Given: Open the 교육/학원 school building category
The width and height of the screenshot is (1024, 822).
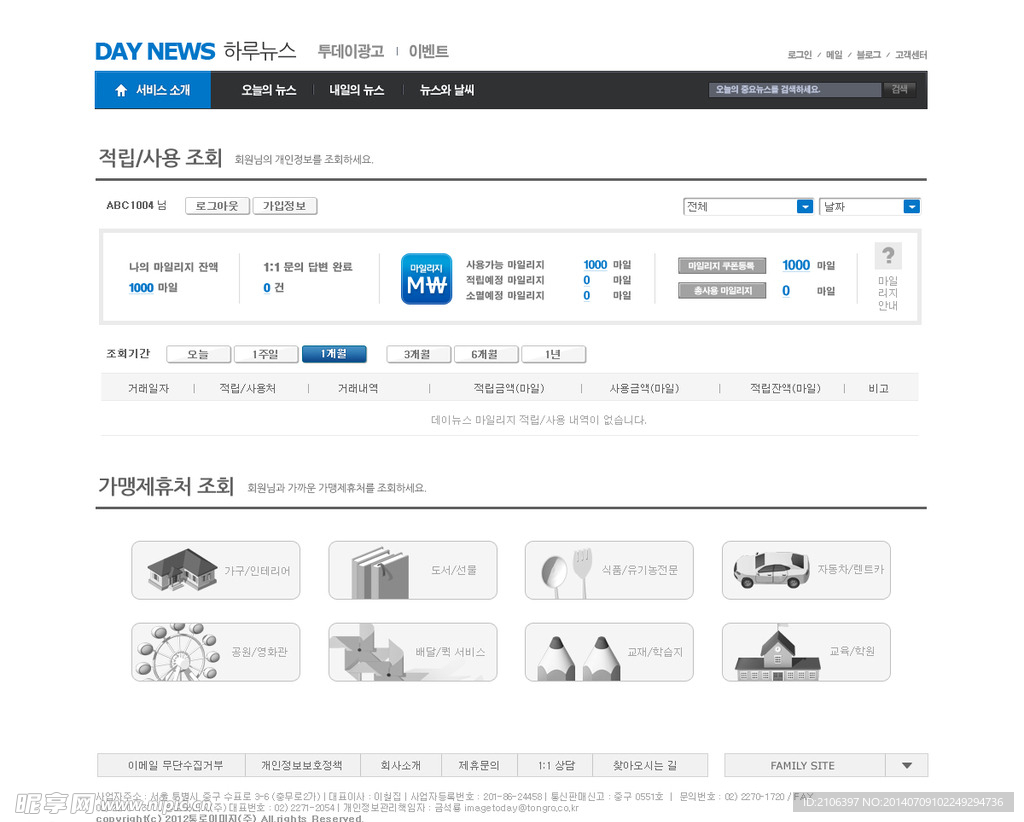Looking at the screenshot, I should pos(805,652).
